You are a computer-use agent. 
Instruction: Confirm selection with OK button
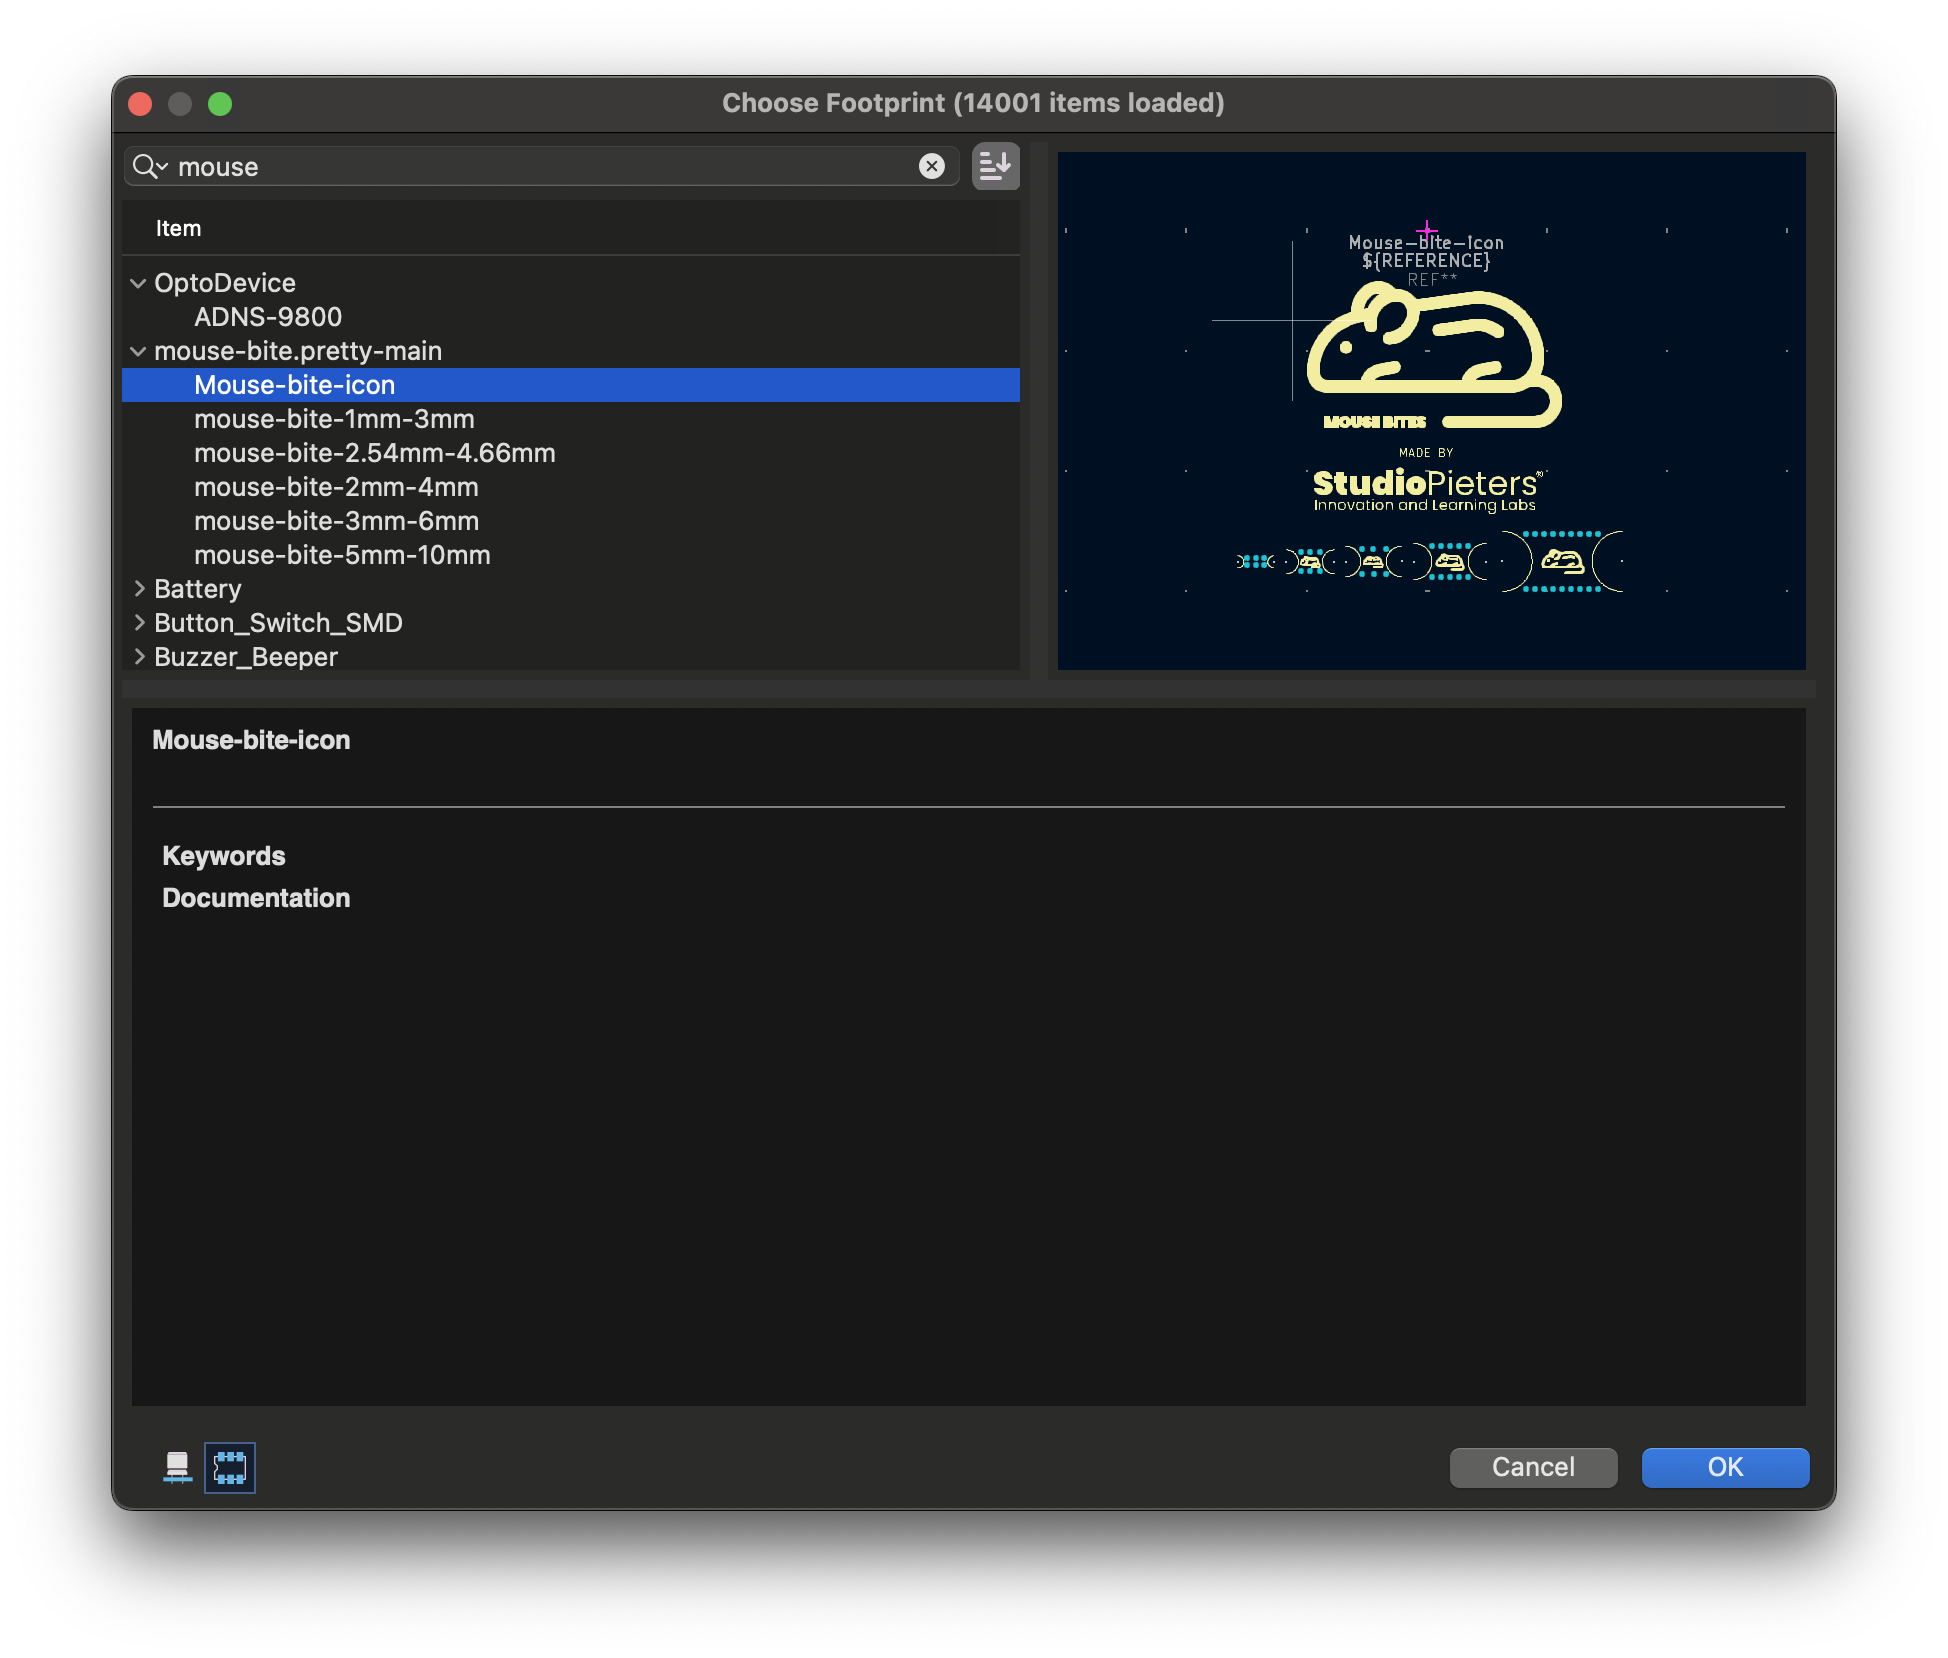1725,1467
